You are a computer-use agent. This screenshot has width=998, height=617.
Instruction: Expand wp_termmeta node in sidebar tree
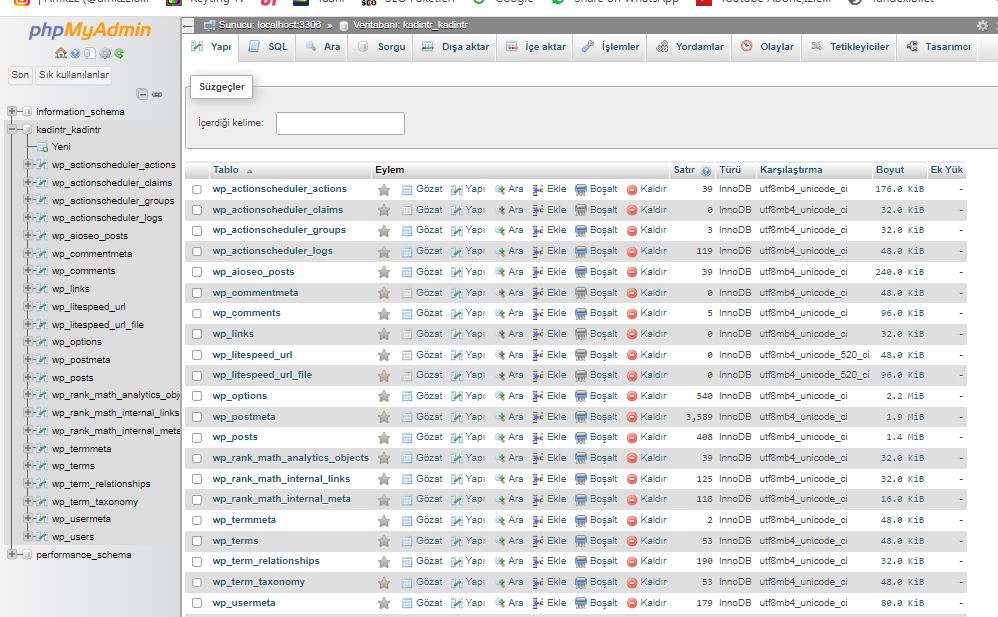tap(27, 448)
